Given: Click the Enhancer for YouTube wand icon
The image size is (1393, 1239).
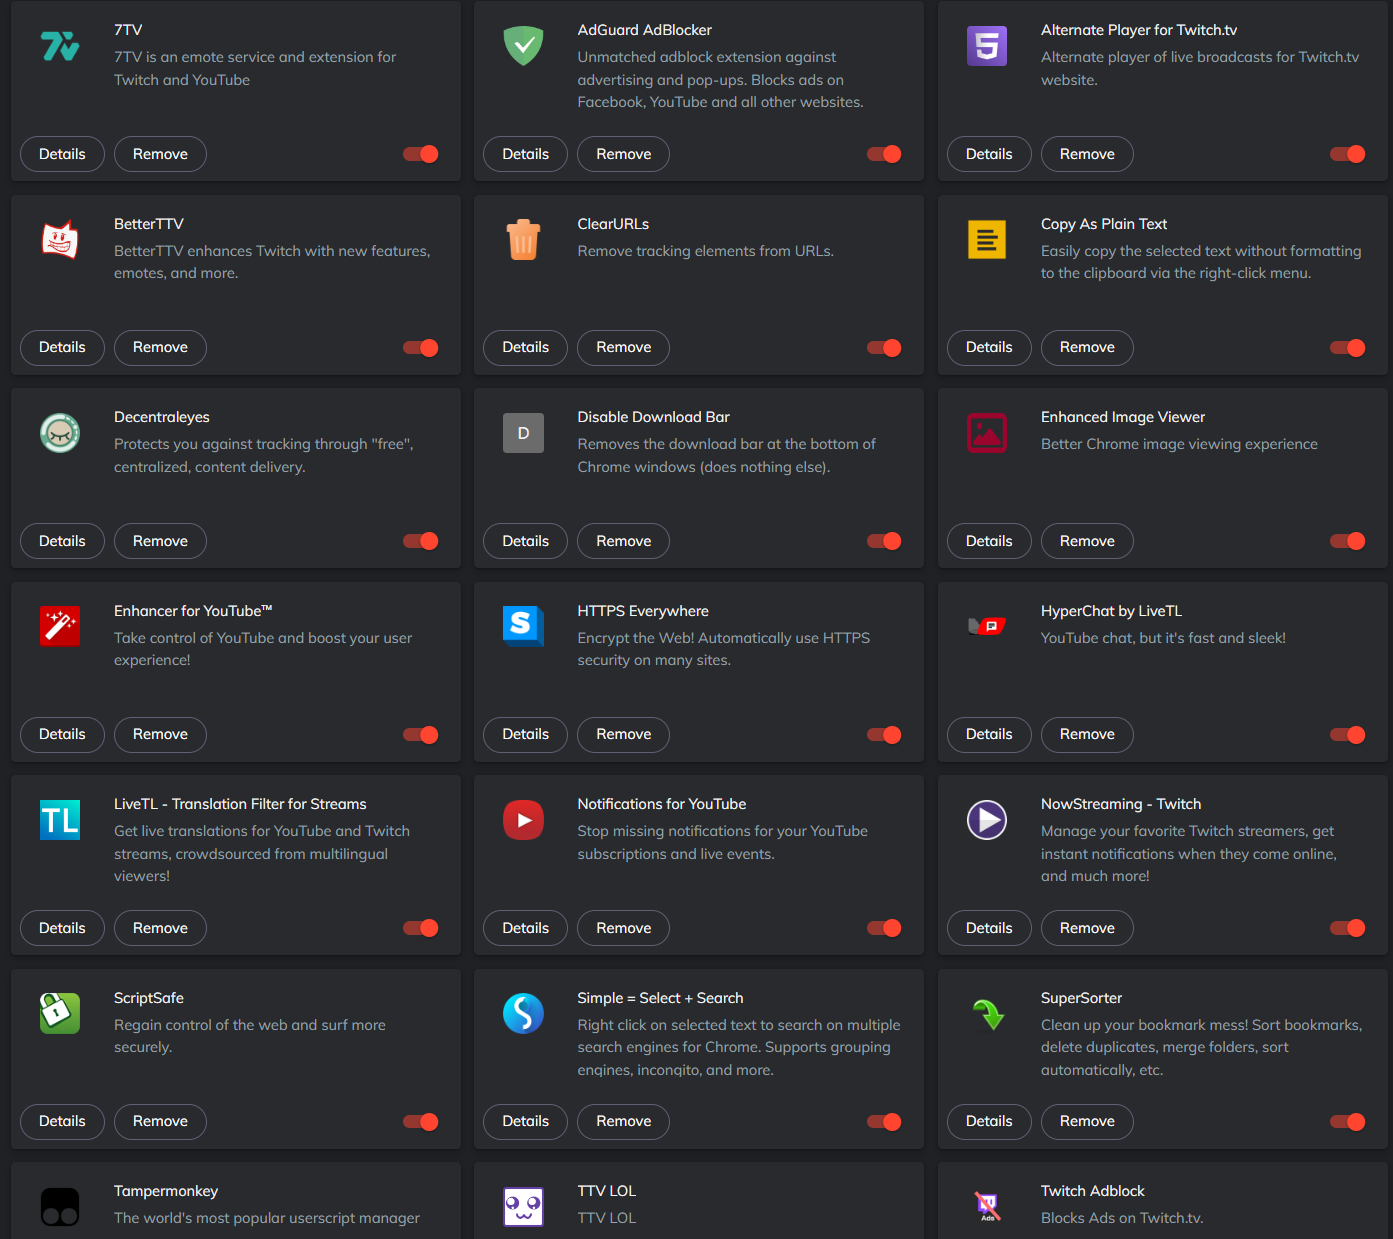Looking at the screenshot, I should [60, 627].
